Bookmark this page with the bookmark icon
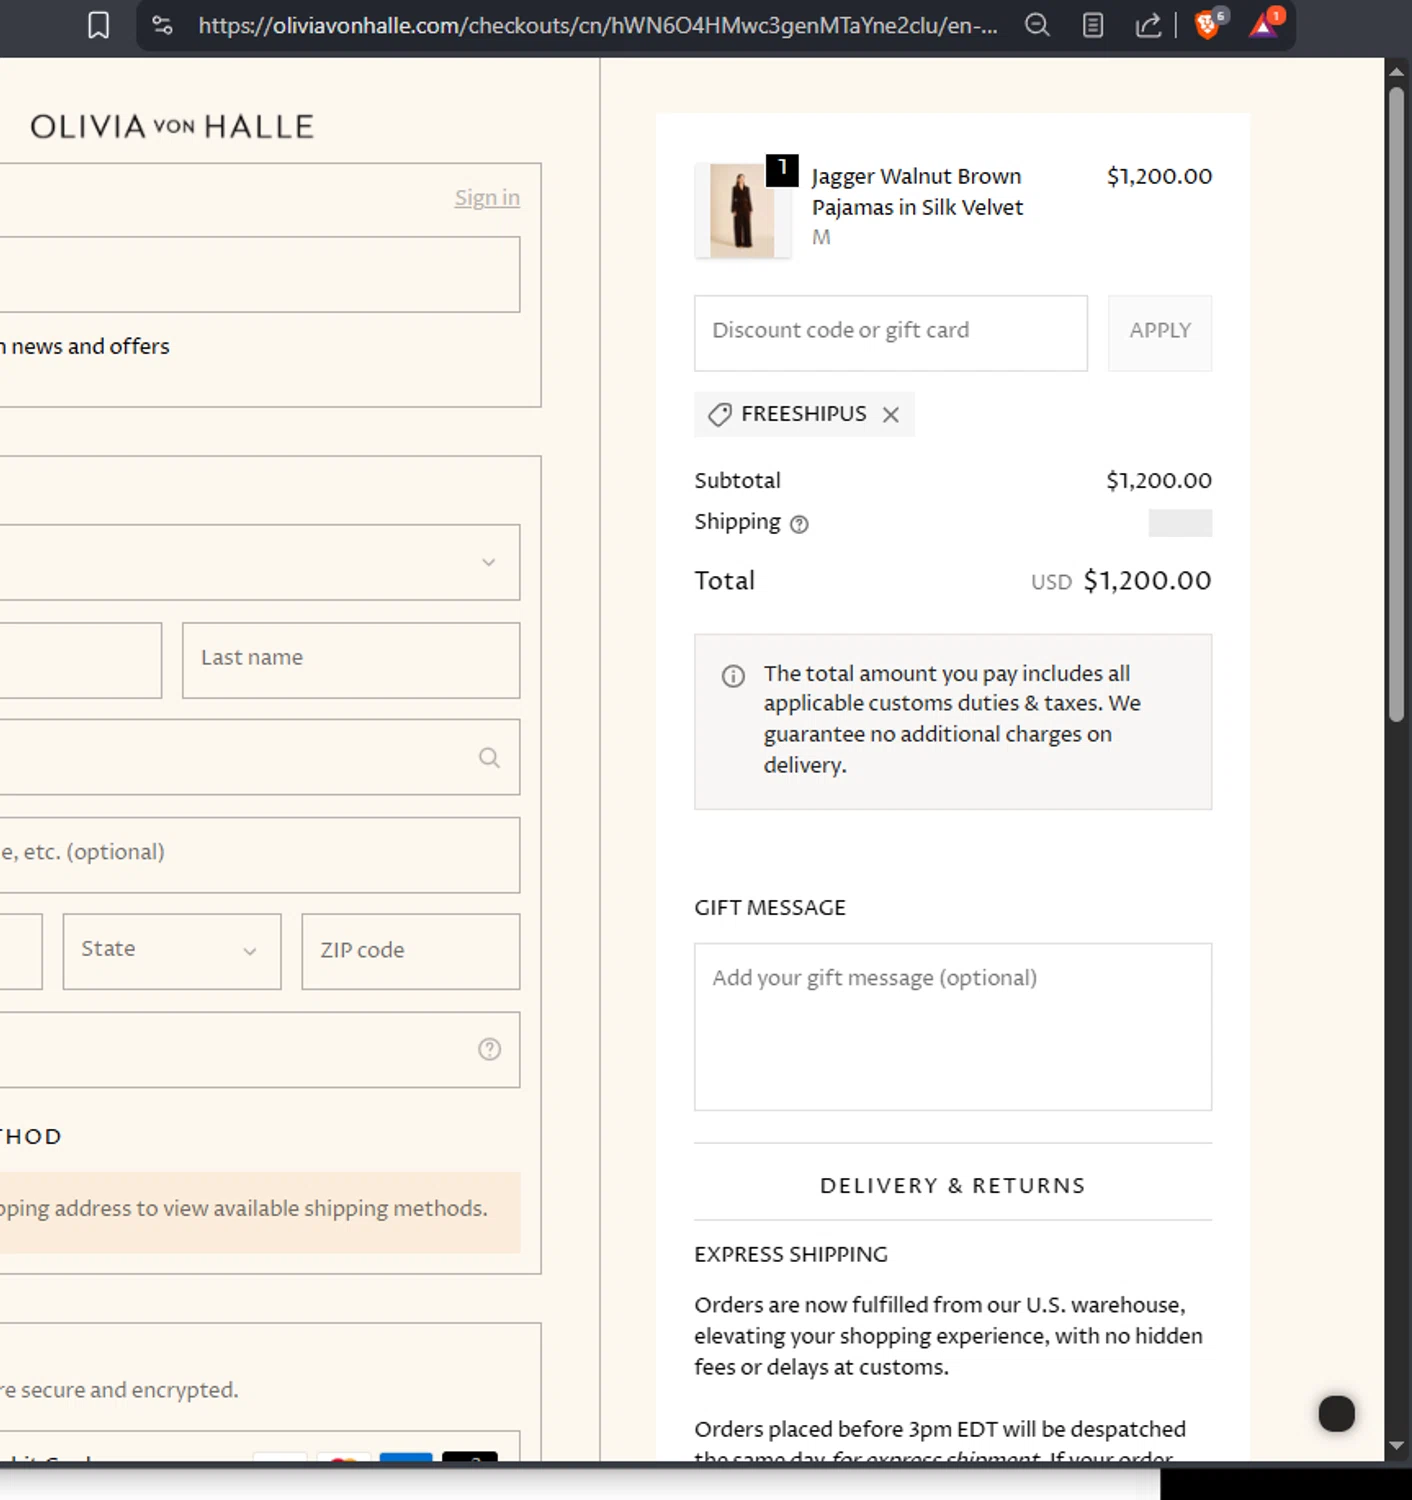This screenshot has height=1500, width=1412. 98,25
